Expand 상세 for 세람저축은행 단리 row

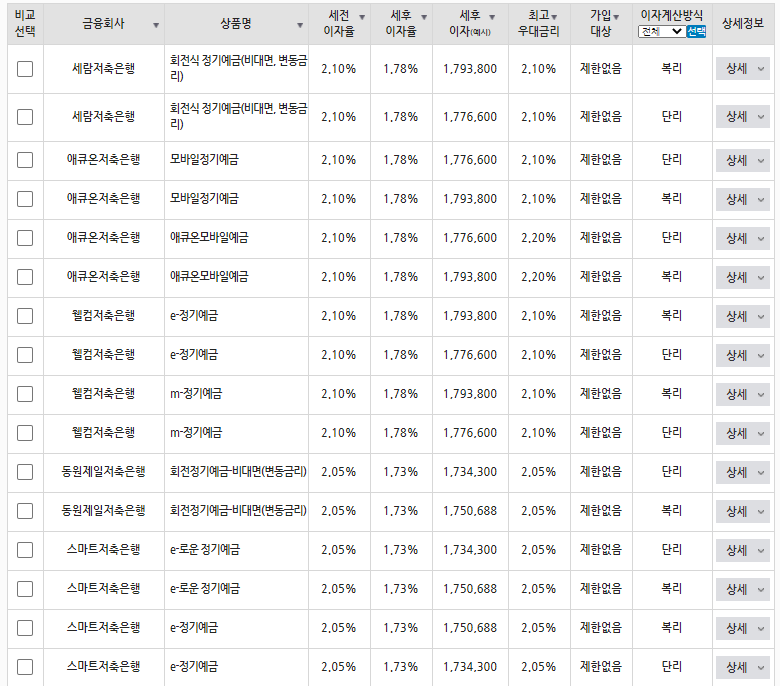743,117
